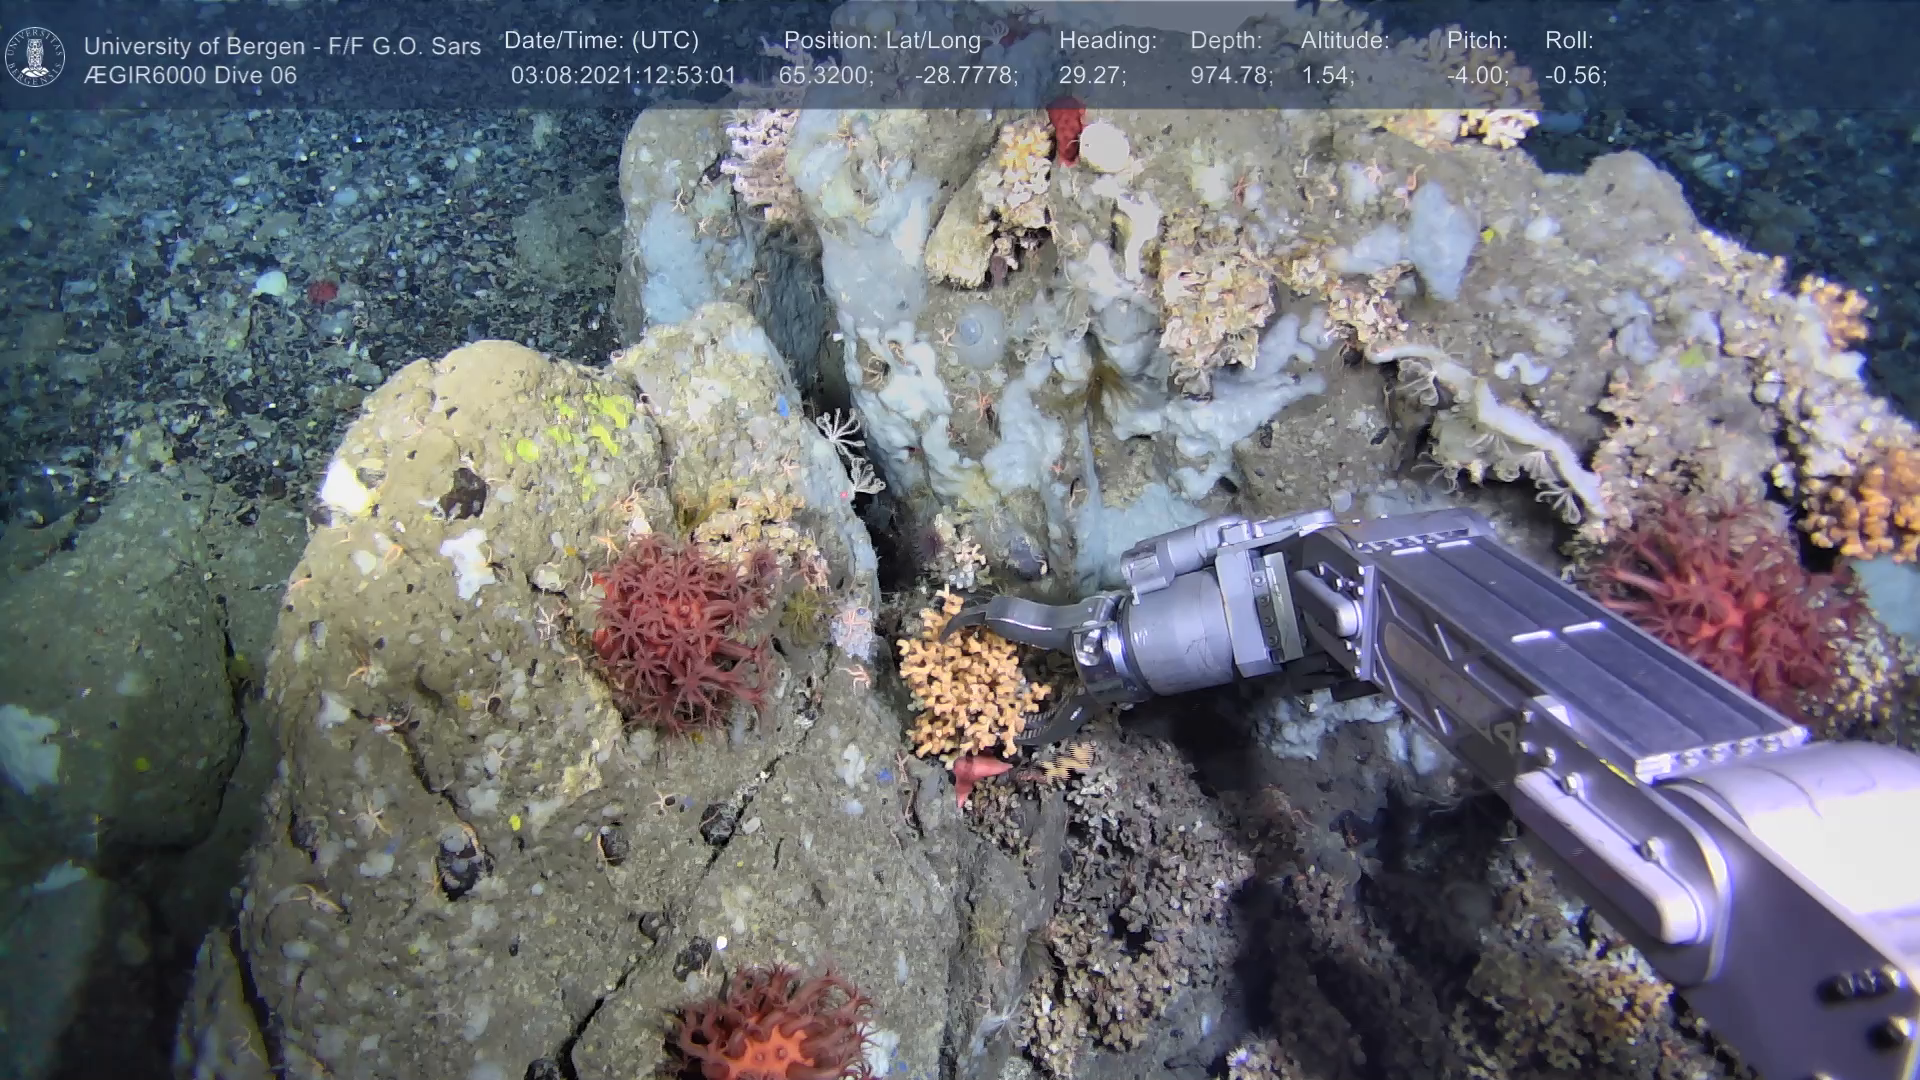Image resolution: width=1920 pixels, height=1080 pixels.
Task: Select the depth value 974.78
Action: point(1231,76)
